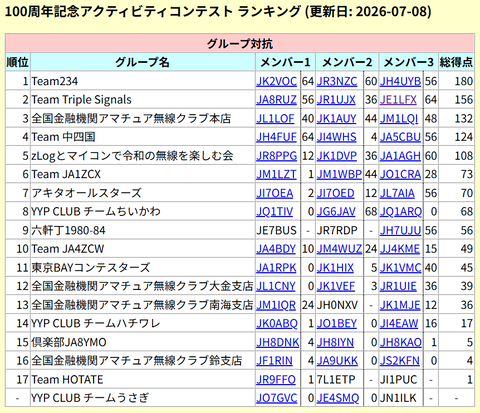Open callsign link JI7OEA

(x=275, y=193)
